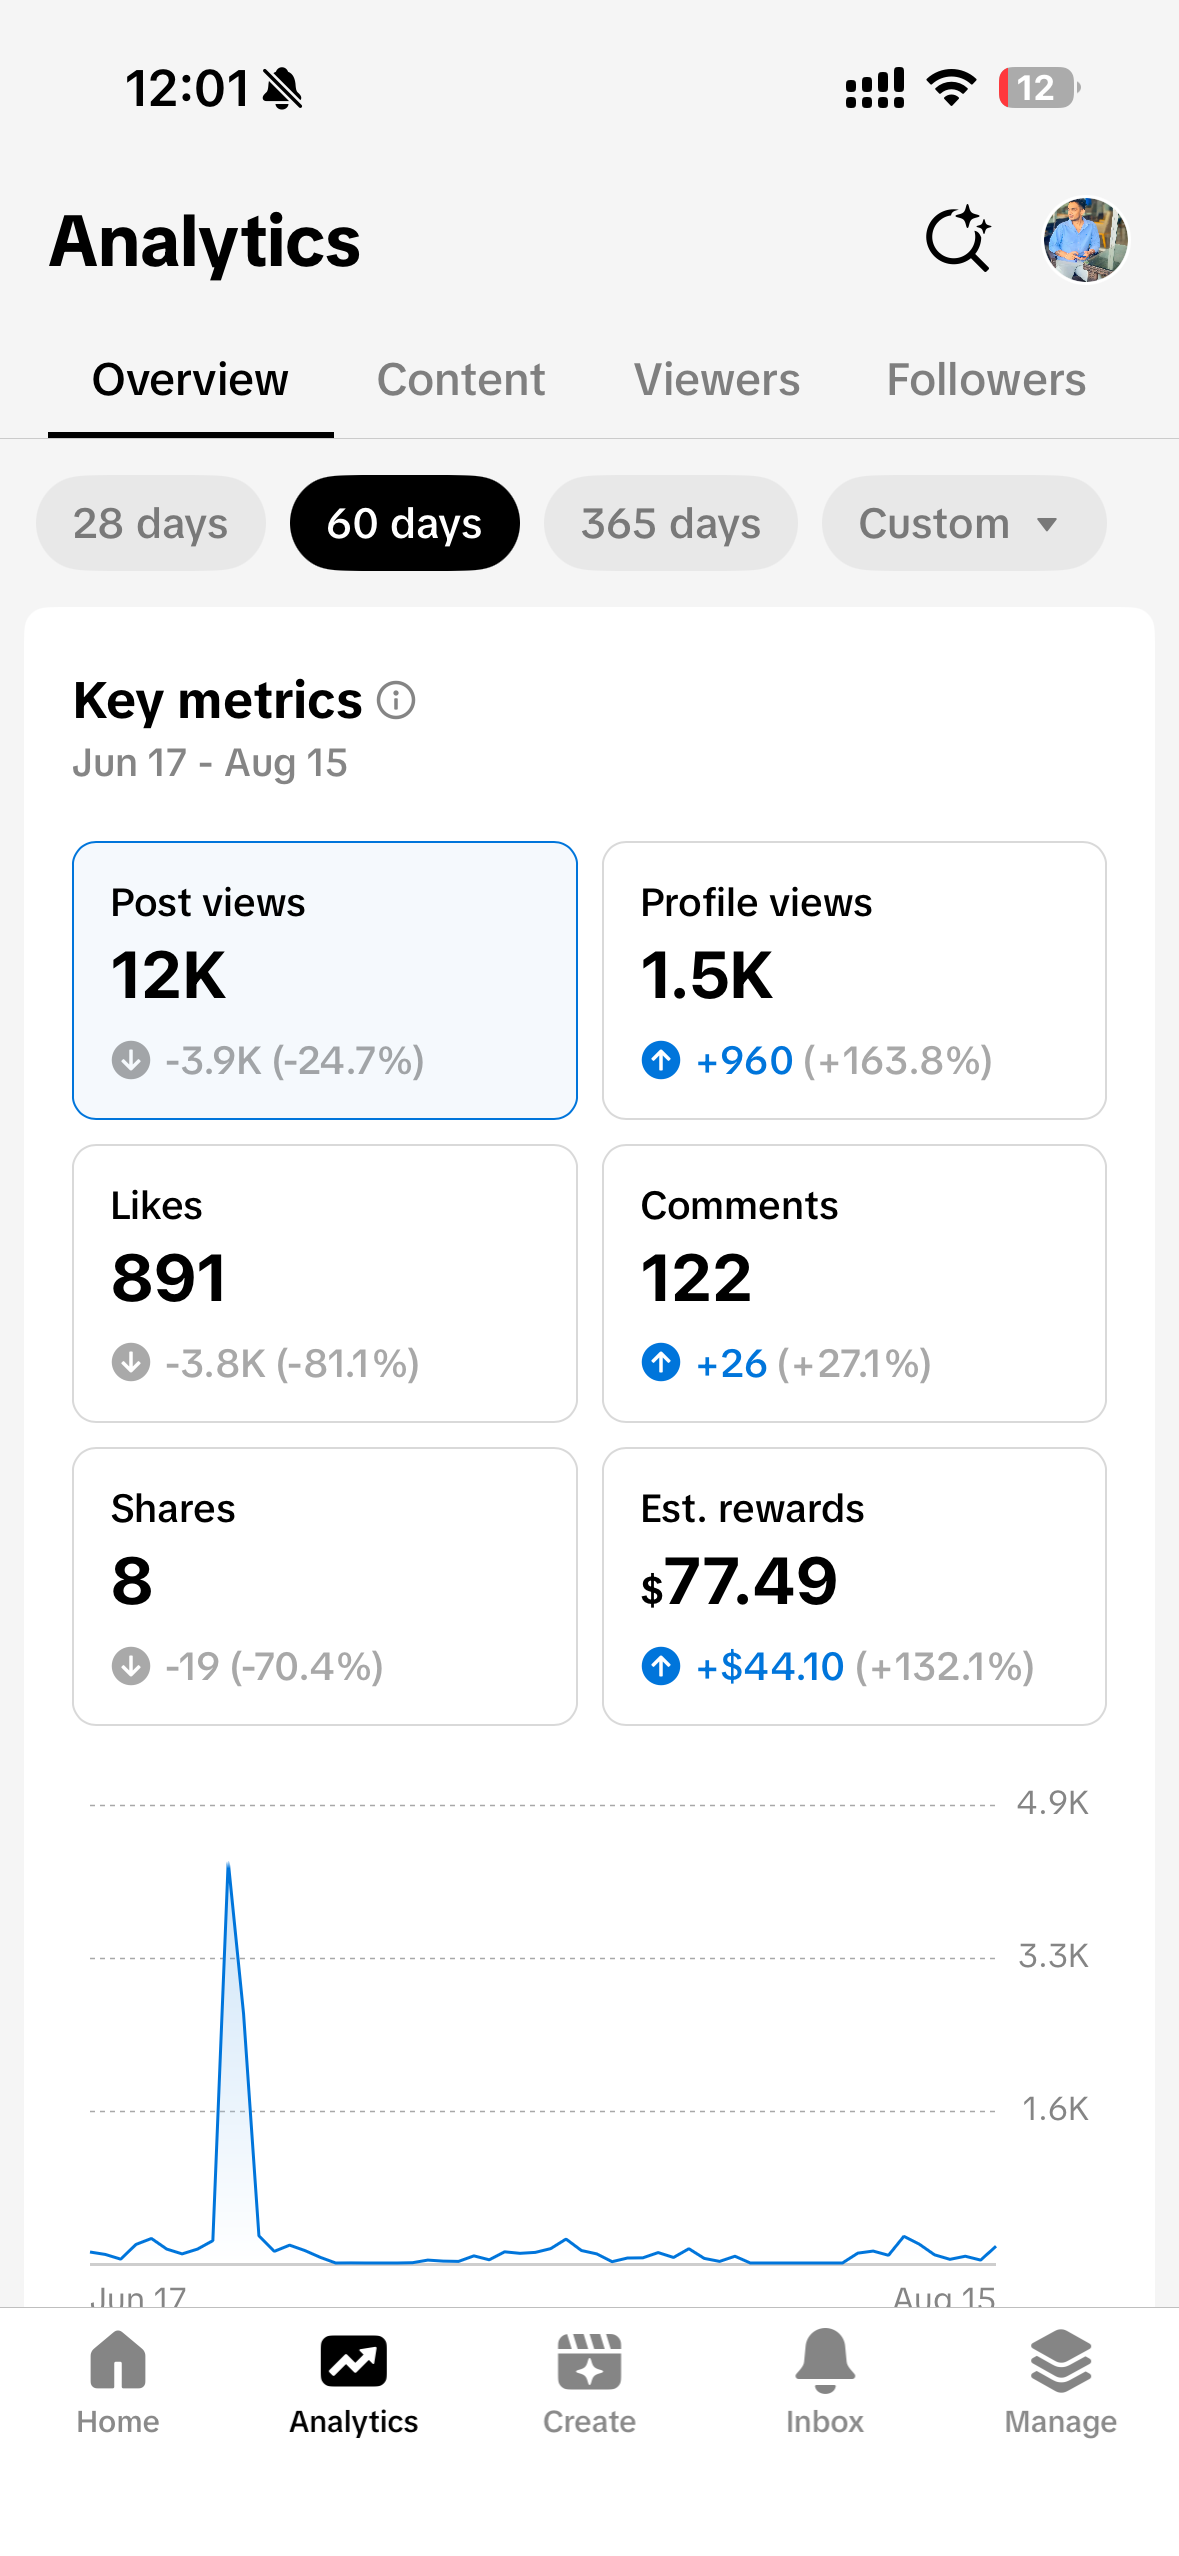Tap the Key metrics info icon

click(x=396, y=700)
